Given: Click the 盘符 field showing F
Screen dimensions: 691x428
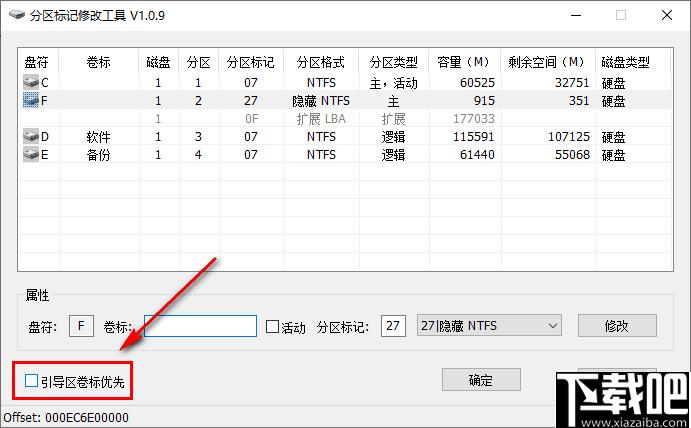Looking at the screenshot, I should click(x=81, y=326).
